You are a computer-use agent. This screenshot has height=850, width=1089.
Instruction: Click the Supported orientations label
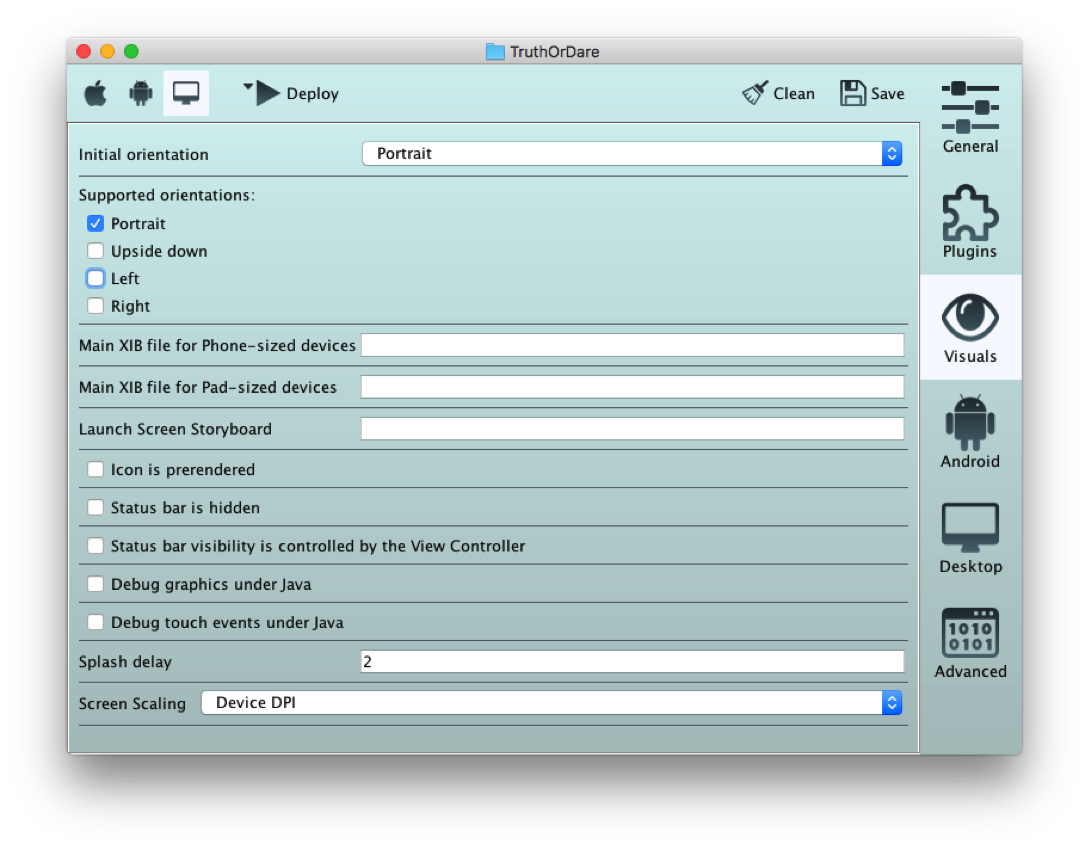tap(167, 195)
